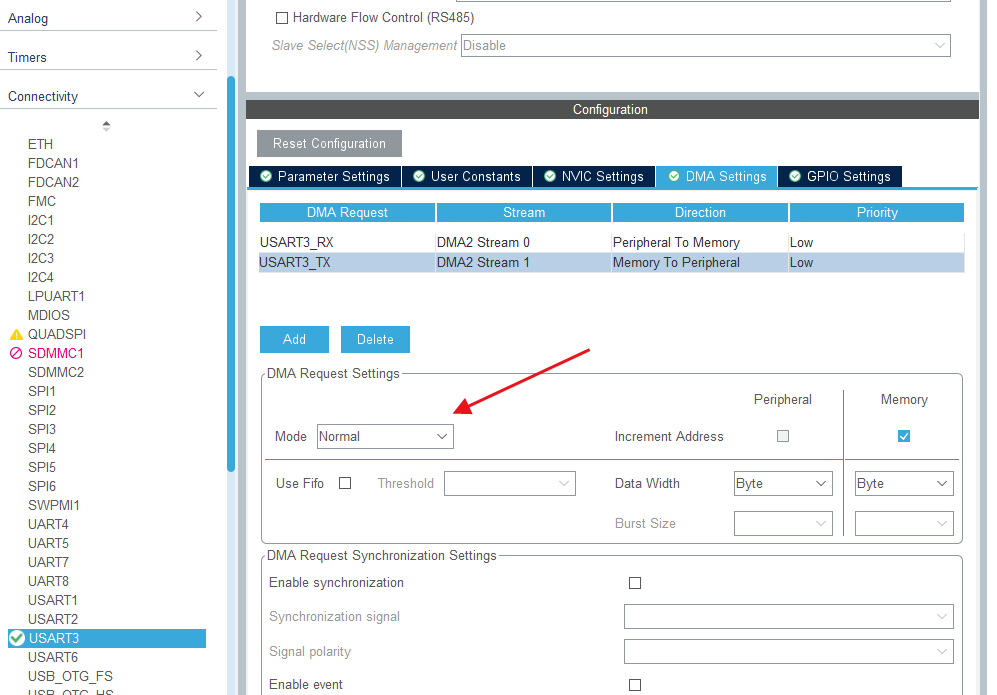Viewport: 997px width, 695px height.
Task: Click the Add DMA request button
Action: 294,340
